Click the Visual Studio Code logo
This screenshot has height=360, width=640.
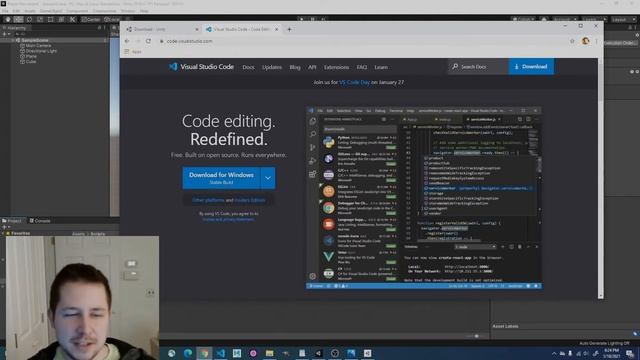202,67
